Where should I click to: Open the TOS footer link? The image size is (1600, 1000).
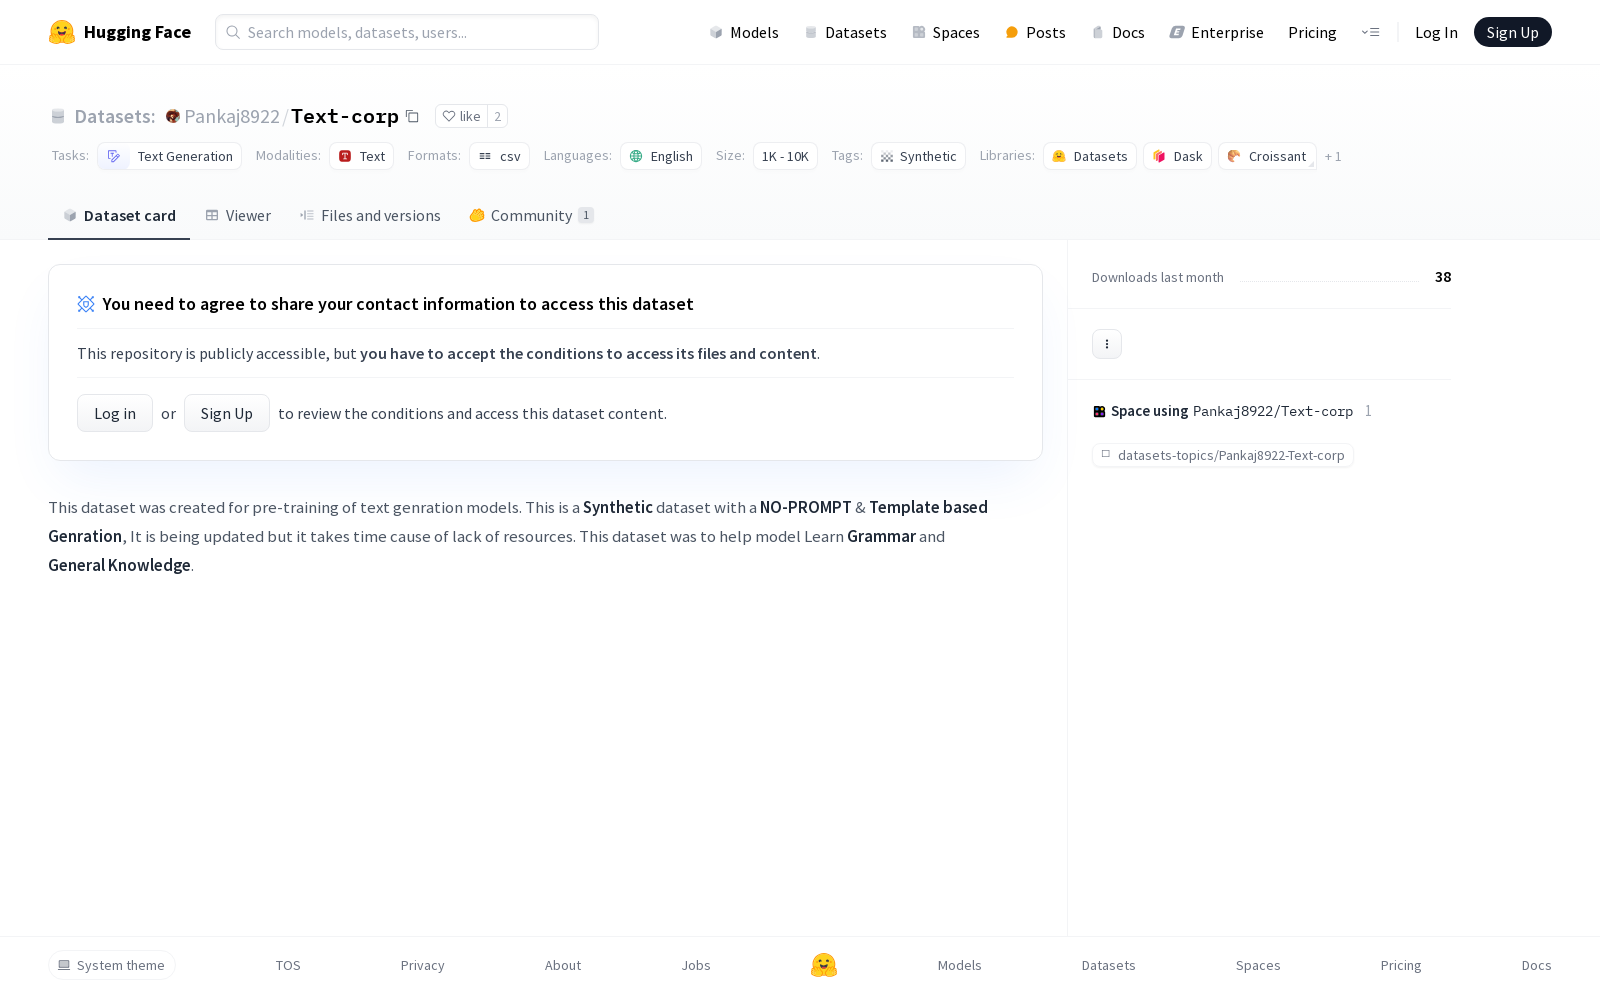click(x=288, y=965)
